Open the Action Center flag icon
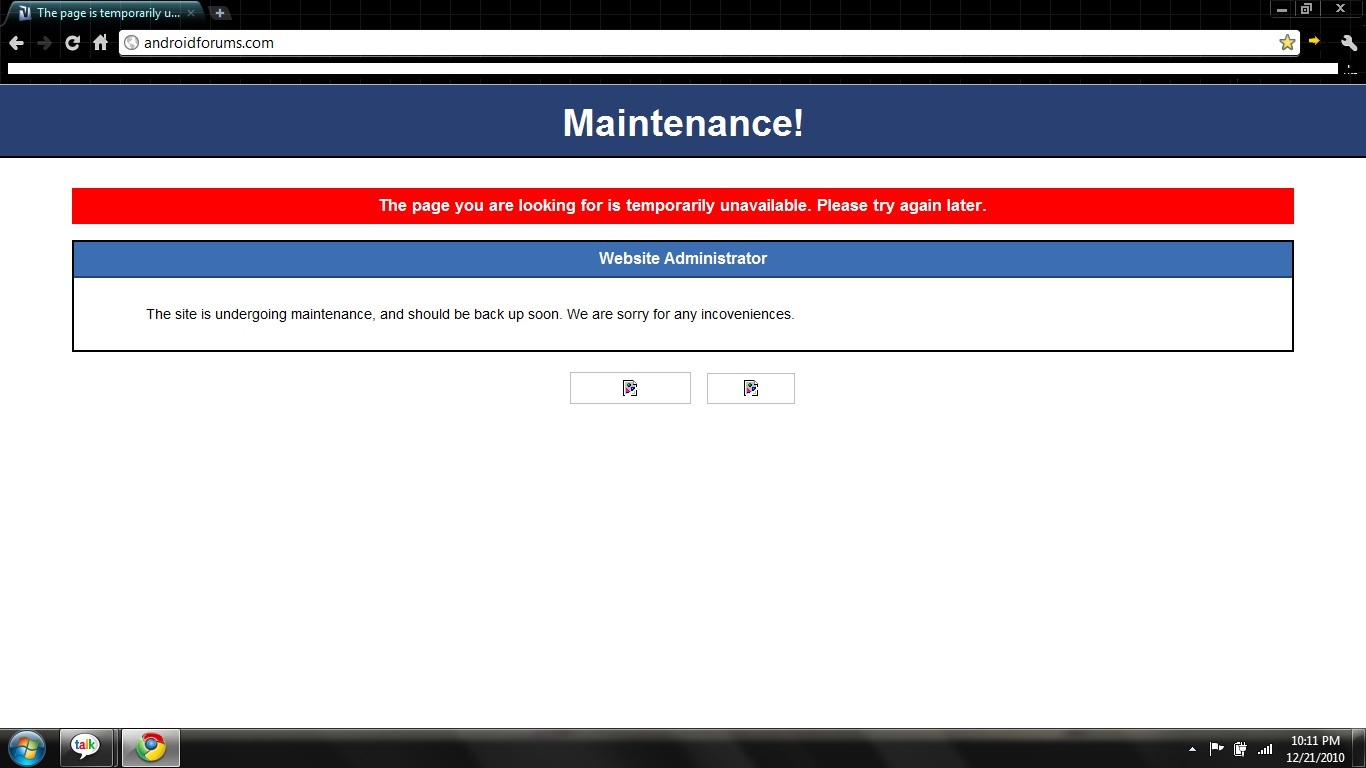Viewport: 1366px width, 768px height. 1217,749
